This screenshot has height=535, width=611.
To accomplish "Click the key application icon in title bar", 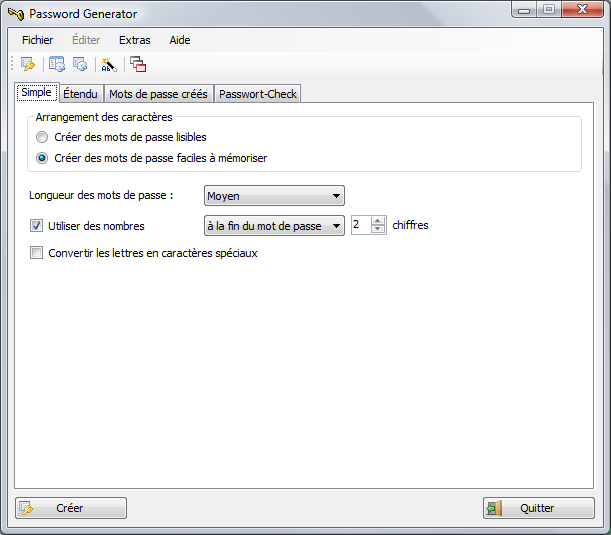I will (x=16, y=14).
